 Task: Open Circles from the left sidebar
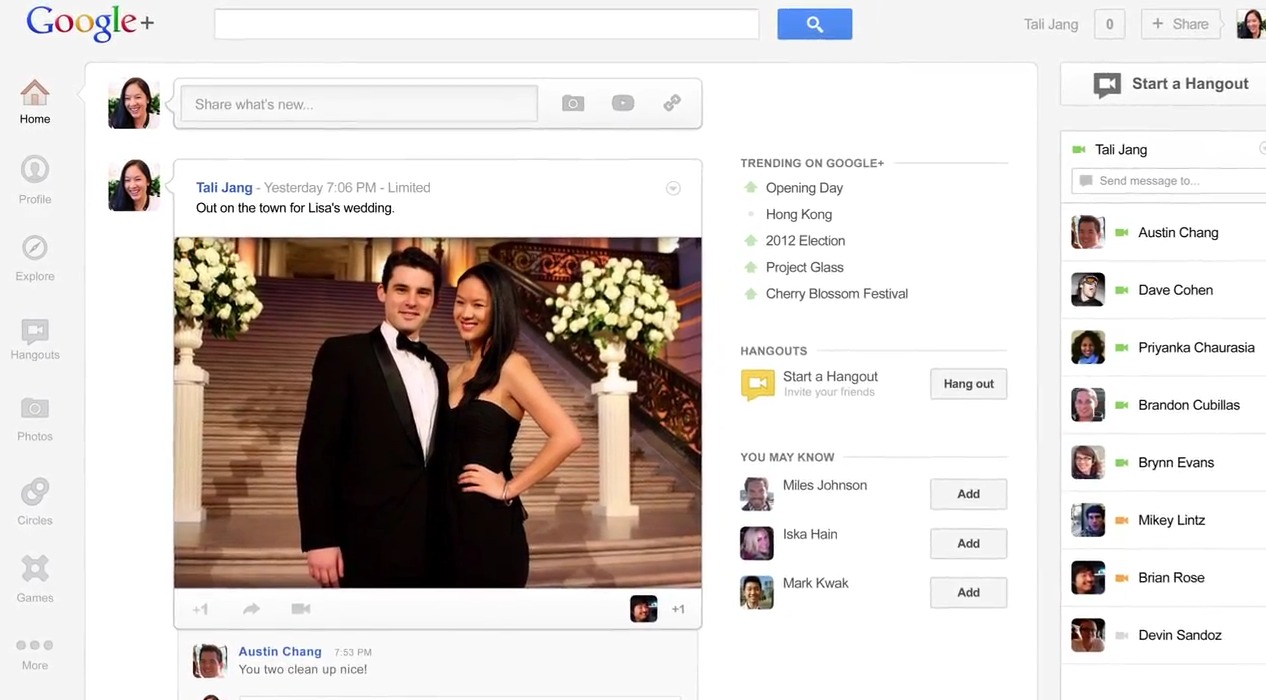tap(35, 502)
